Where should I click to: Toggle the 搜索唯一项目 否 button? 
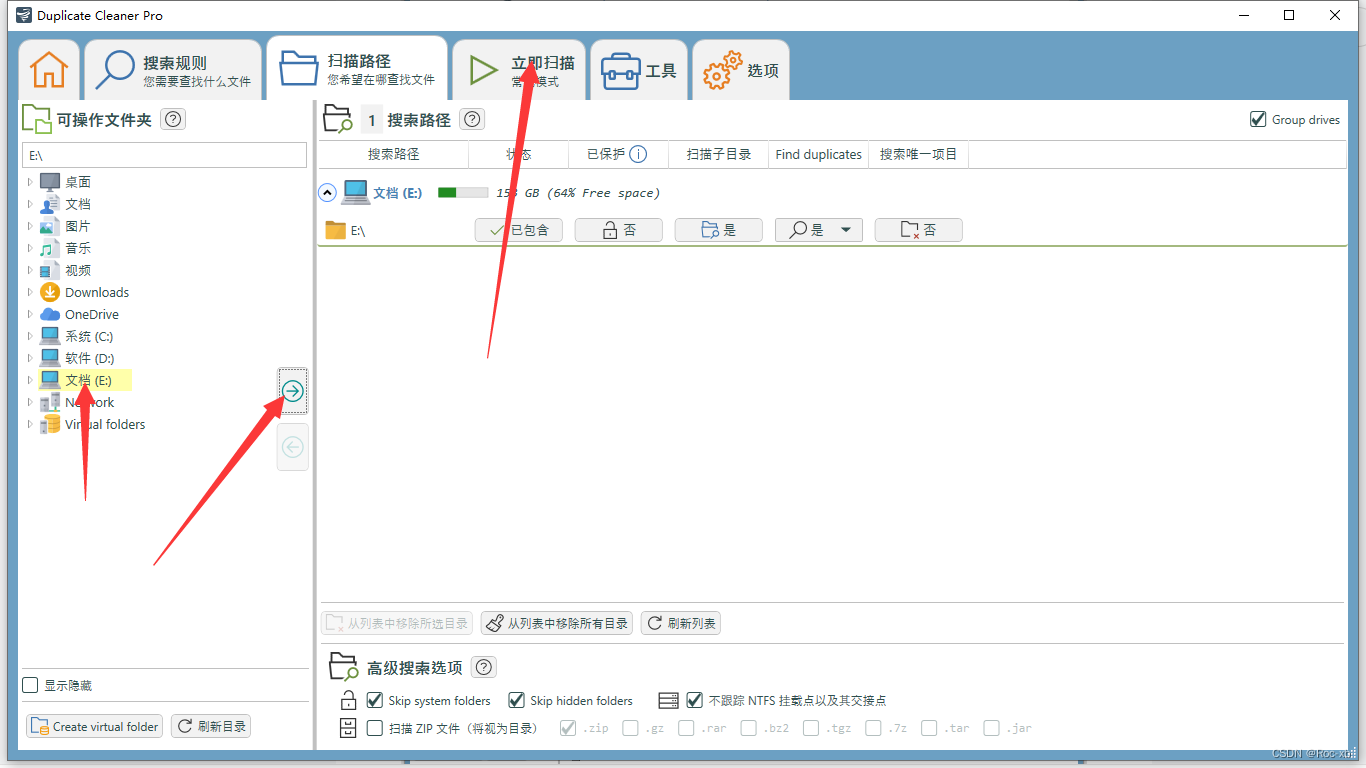[918, 230]
